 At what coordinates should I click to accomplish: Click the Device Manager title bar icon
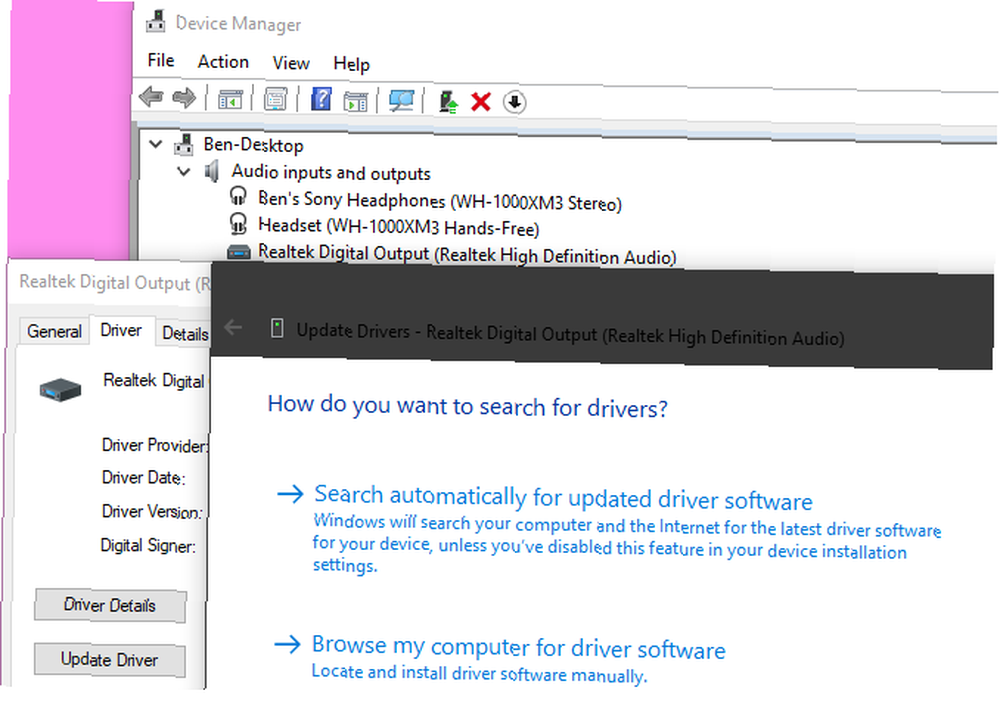156,22
